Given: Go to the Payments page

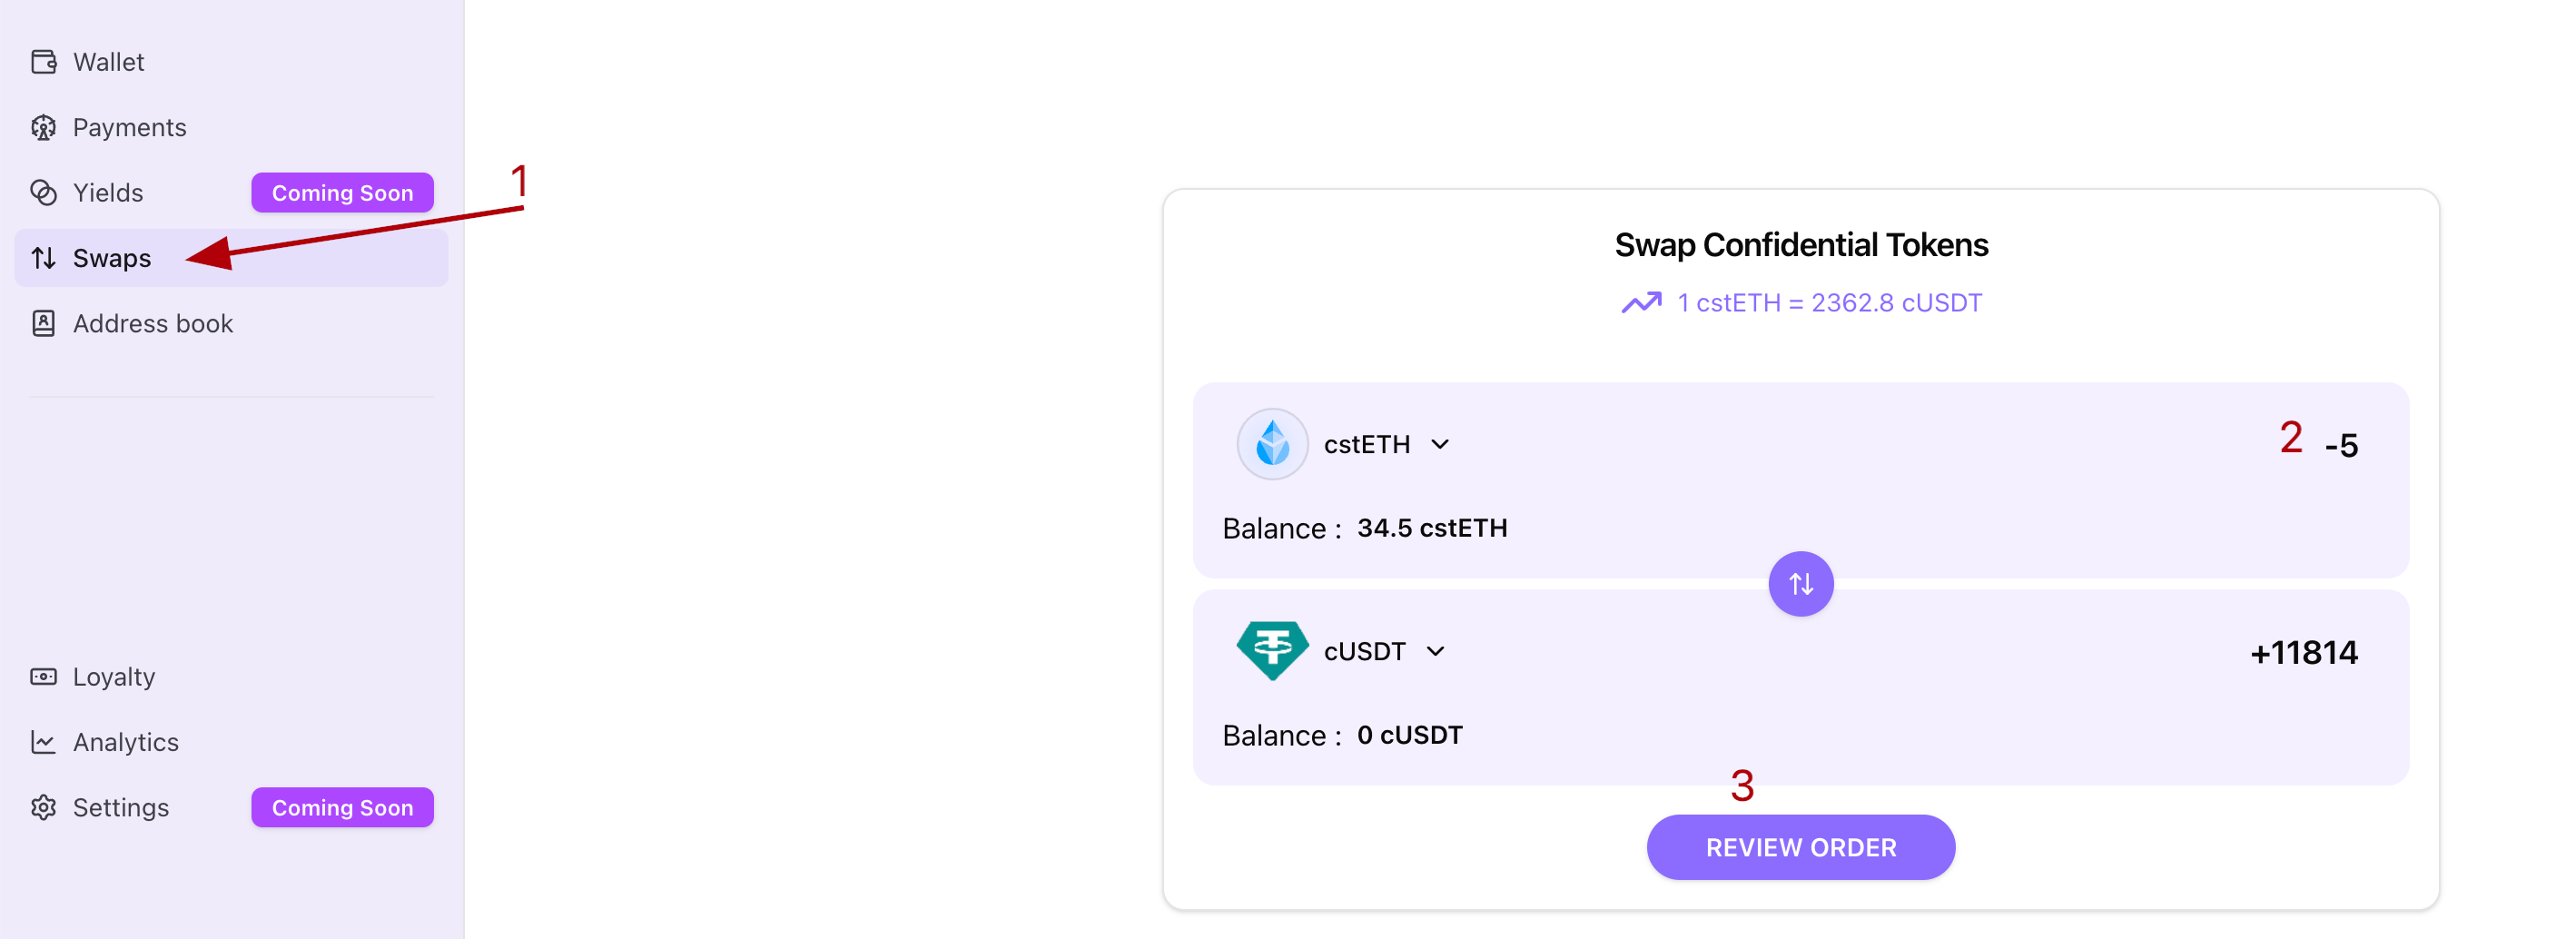Looking at the screenshot, I should pos(130,128).
